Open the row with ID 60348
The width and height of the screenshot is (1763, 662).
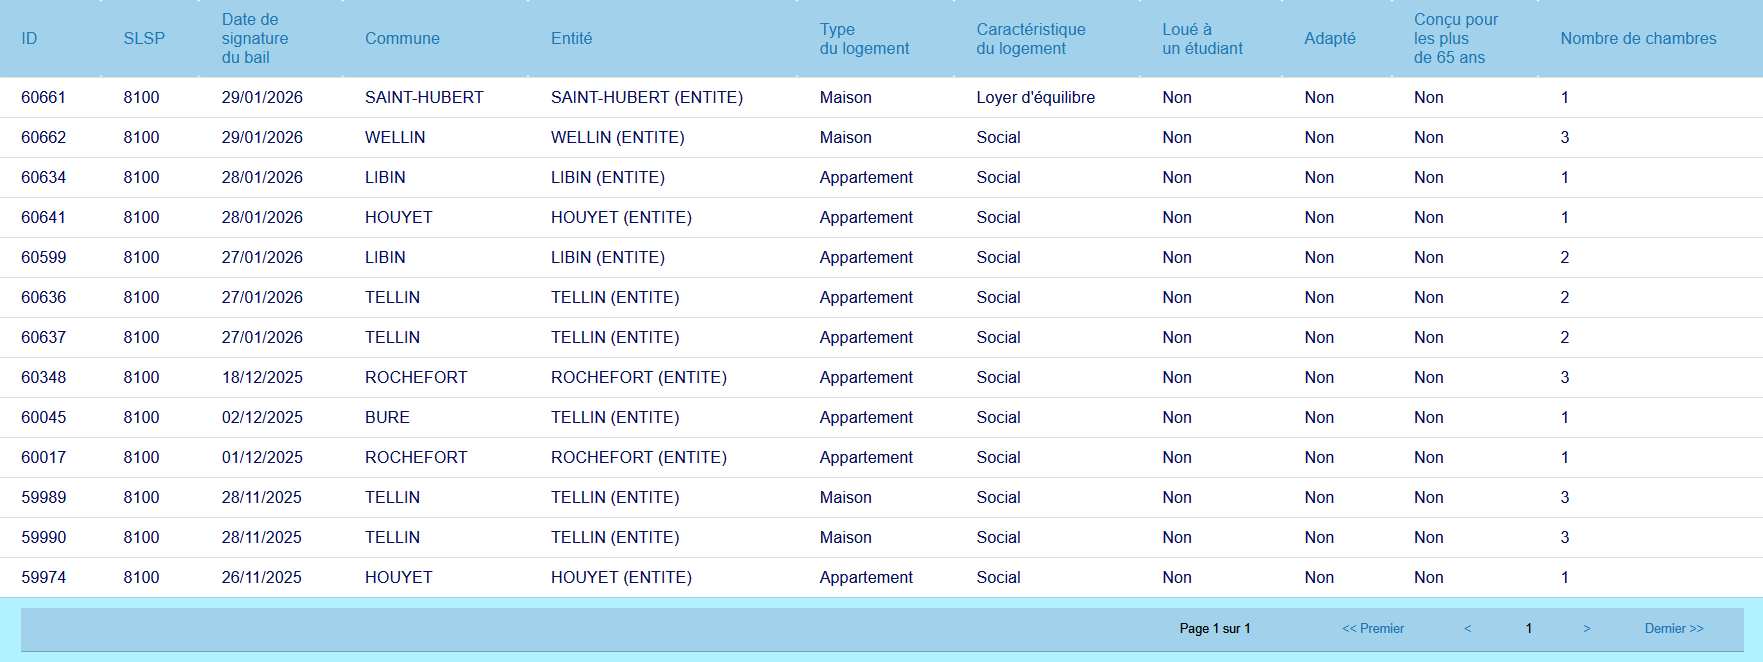click(x=43, y=378)
